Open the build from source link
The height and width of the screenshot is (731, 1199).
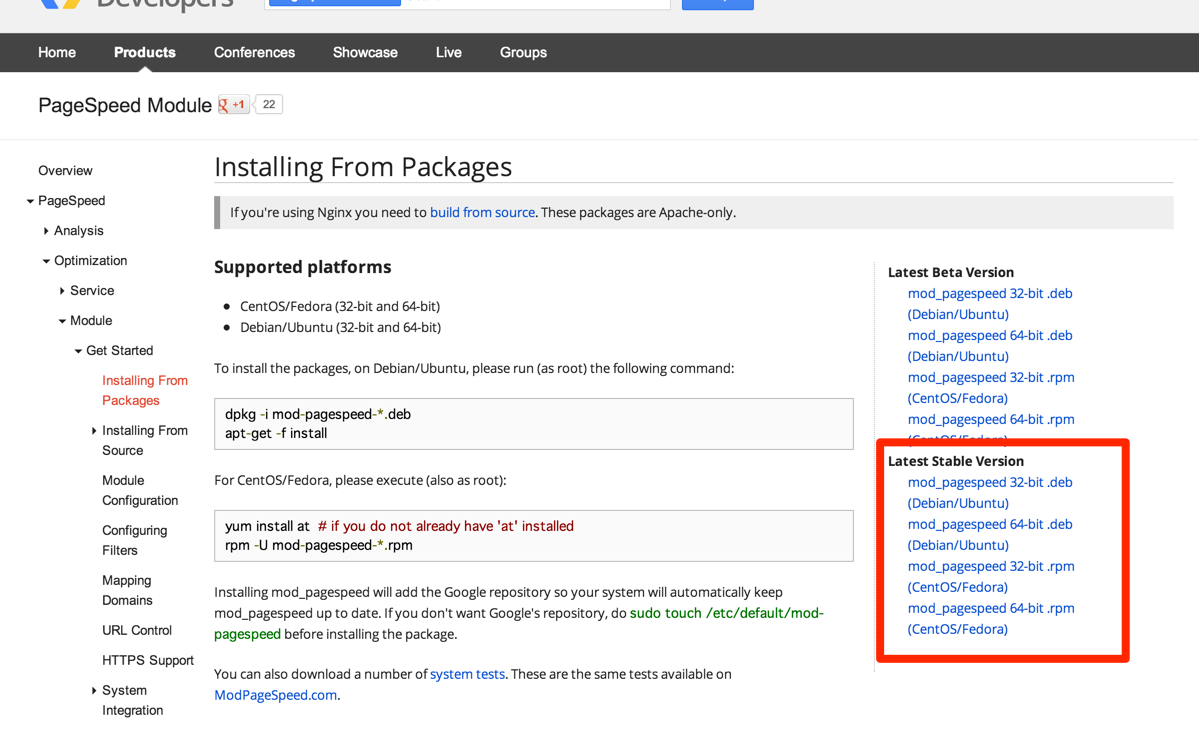(483, 212)
